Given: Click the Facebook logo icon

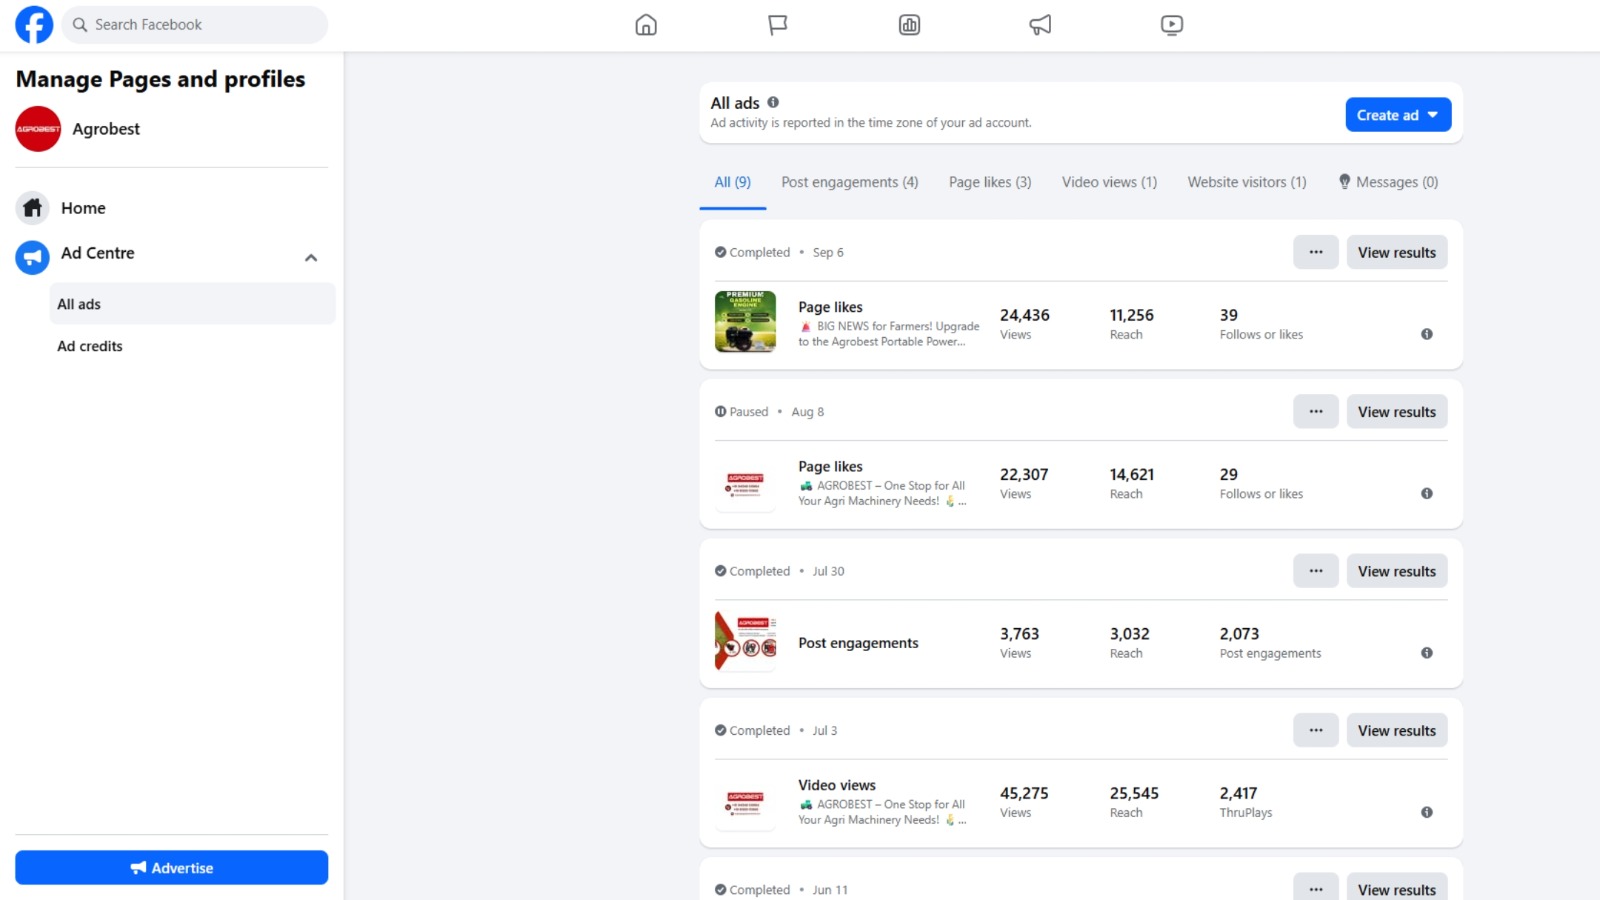Looking at the screenshot, I should [x=34, y=25].
